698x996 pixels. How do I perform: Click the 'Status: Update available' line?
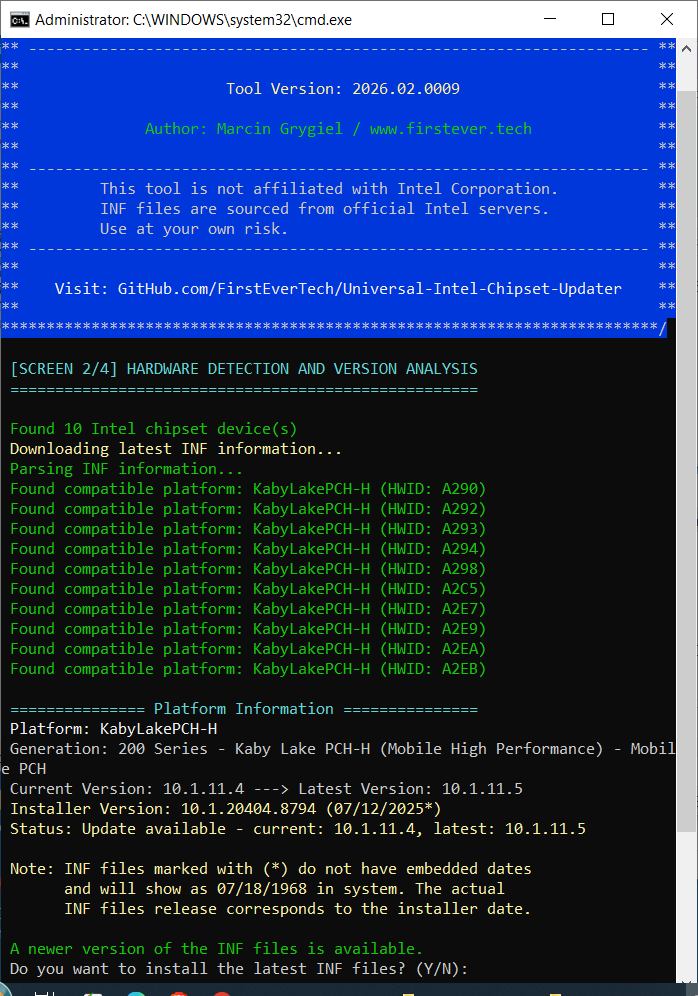point(298,830)
